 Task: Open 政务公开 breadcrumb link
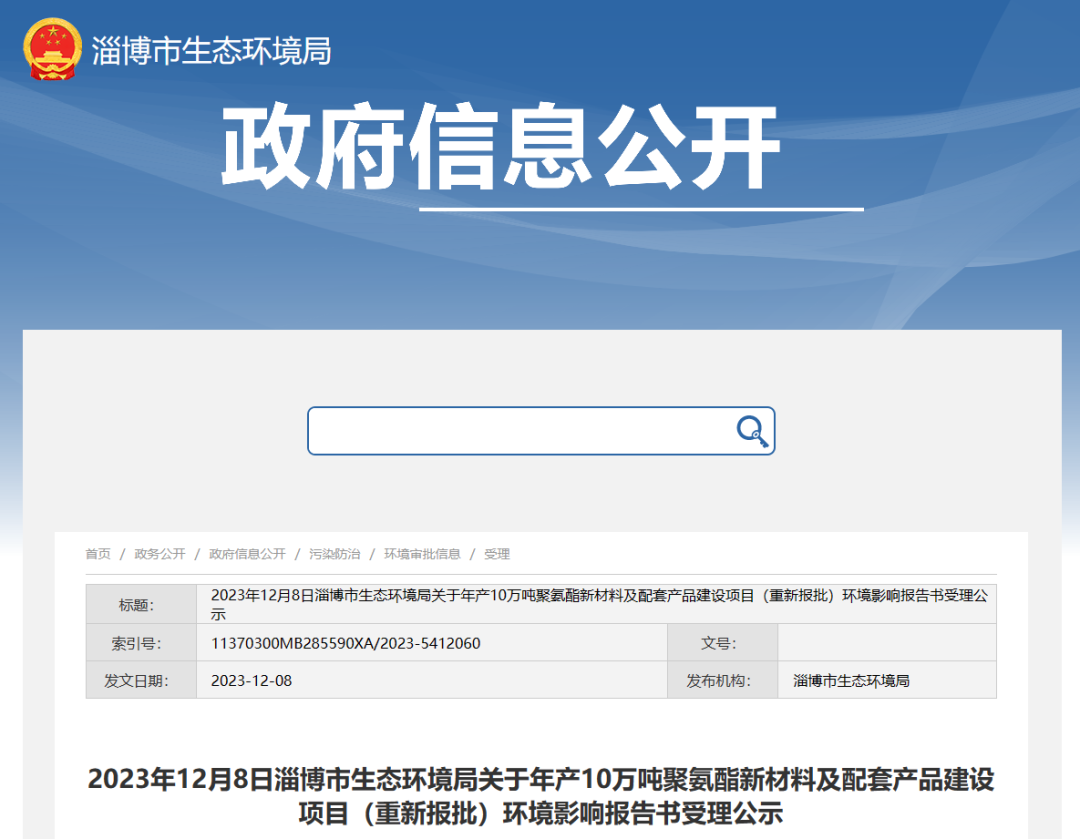[x=160, y=554]
